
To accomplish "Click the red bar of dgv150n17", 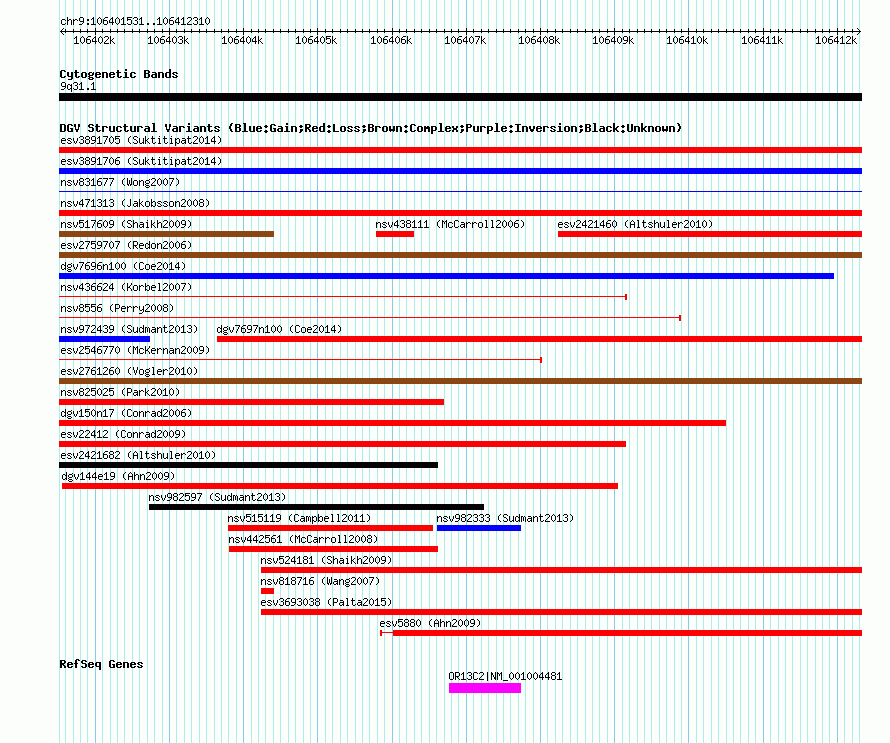I will pyautogui.click(x=392, y=423).
